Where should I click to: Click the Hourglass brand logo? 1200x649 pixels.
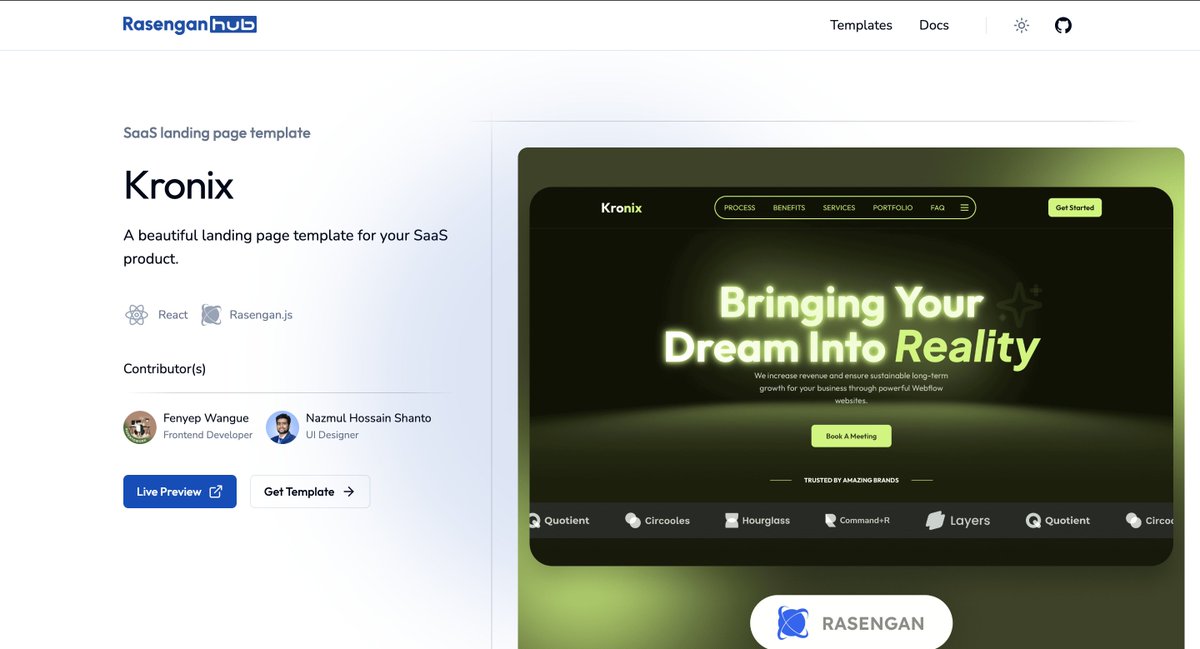coord(756,520)
